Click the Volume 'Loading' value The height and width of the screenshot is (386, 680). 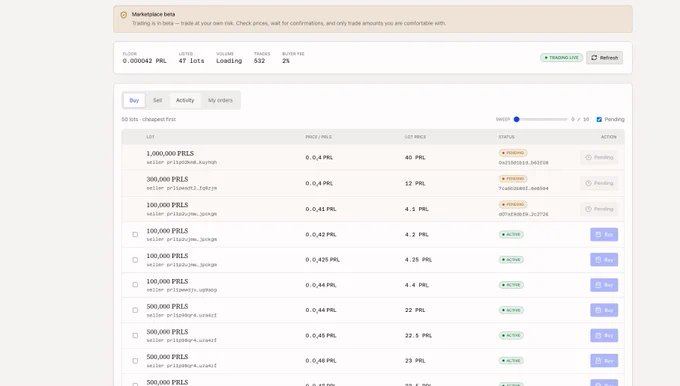[229, 61]
